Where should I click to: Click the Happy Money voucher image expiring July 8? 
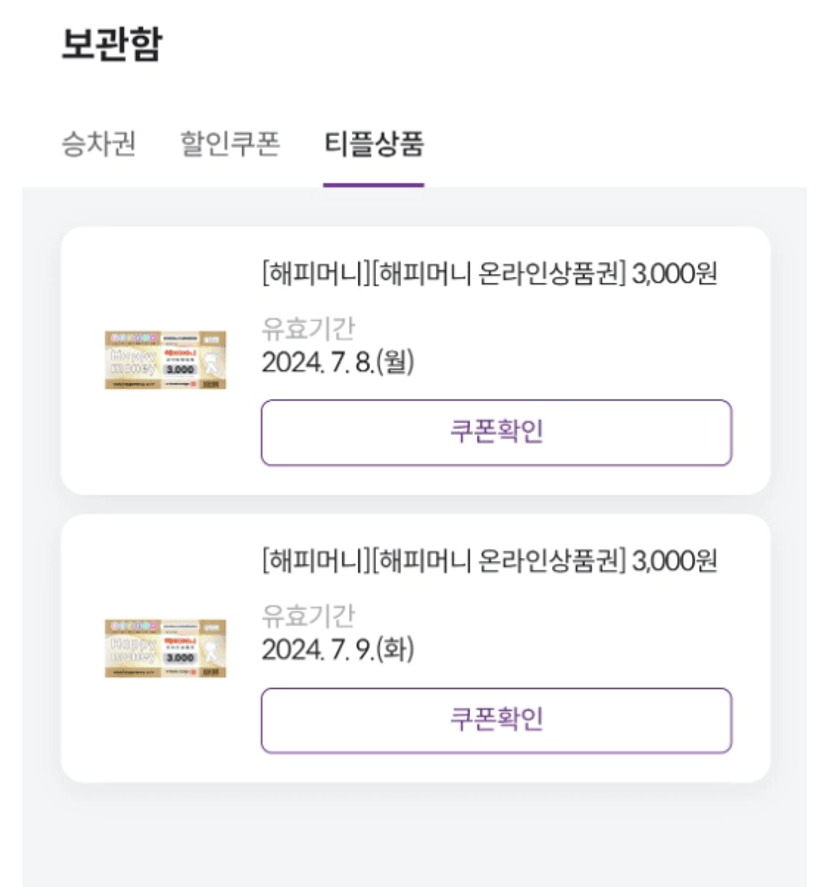point(165,360)
